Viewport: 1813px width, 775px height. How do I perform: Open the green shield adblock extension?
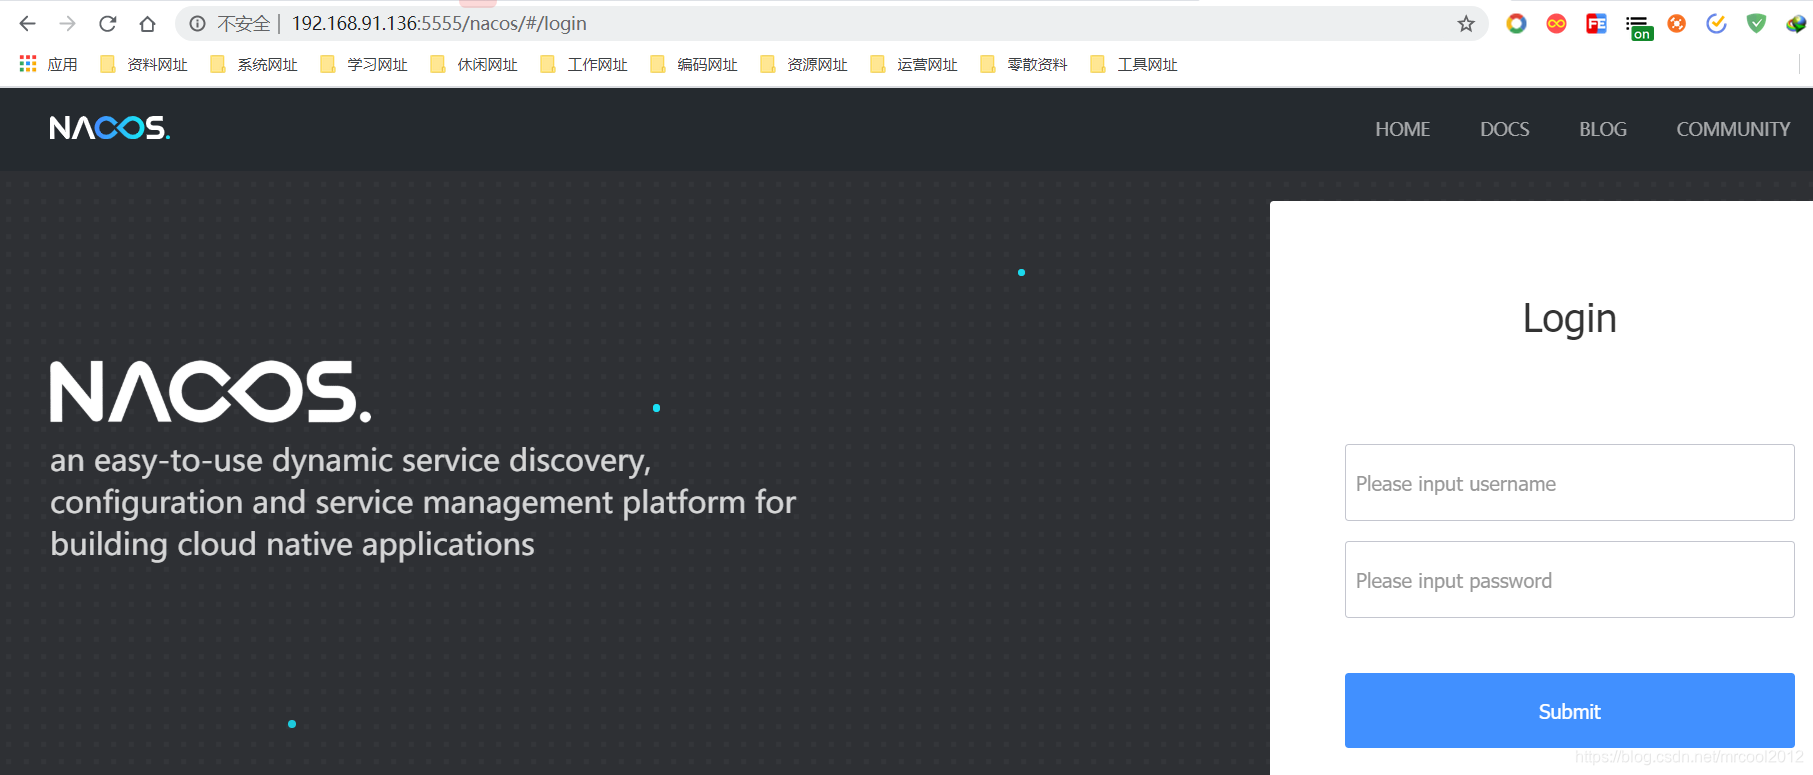1757,23
